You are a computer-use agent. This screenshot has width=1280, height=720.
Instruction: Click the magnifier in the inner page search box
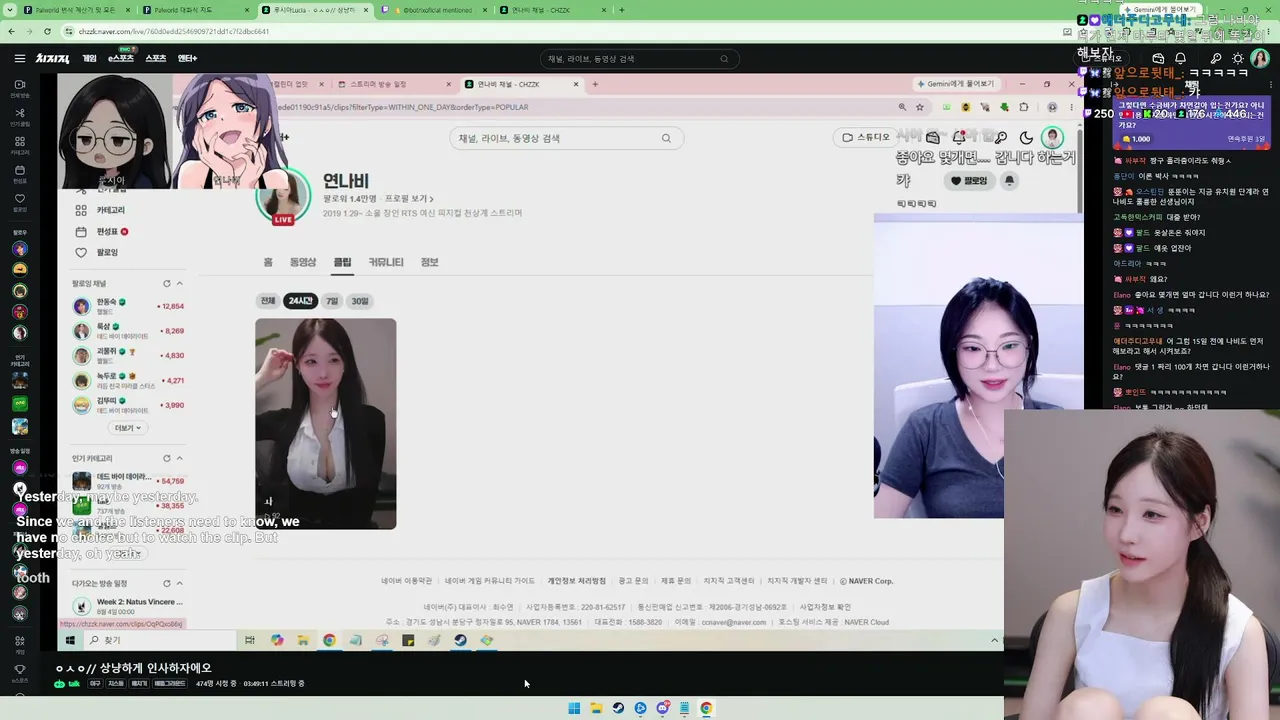pos(666,138)
